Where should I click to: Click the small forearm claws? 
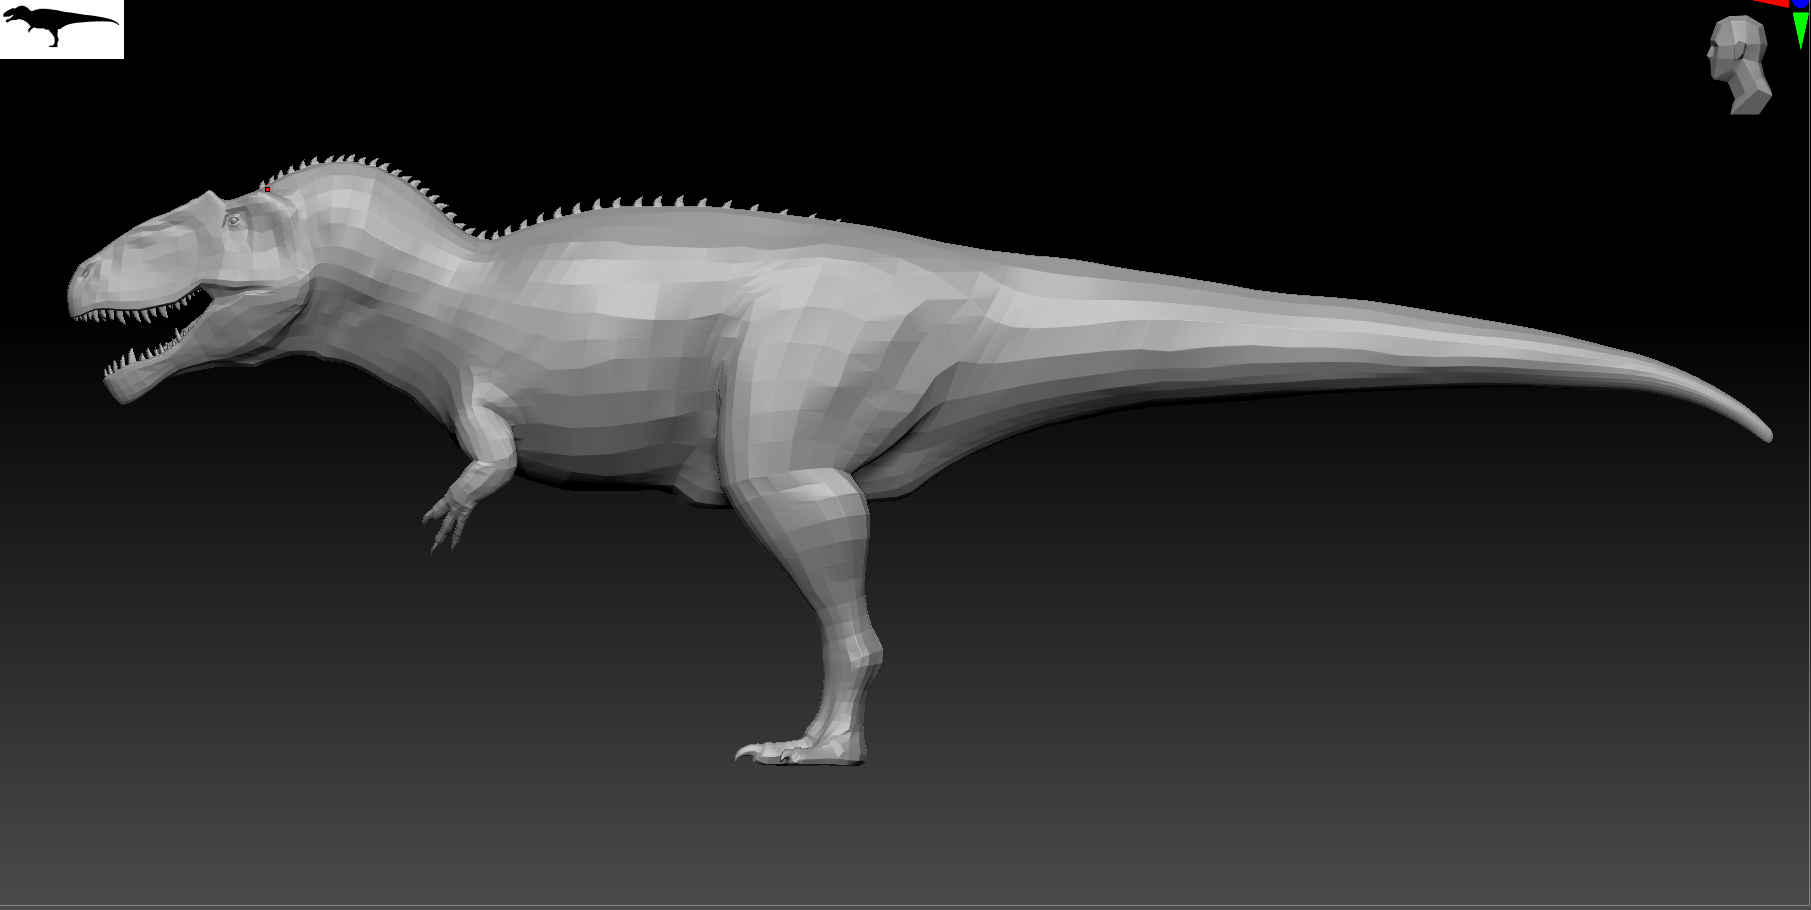click(445, 523)
